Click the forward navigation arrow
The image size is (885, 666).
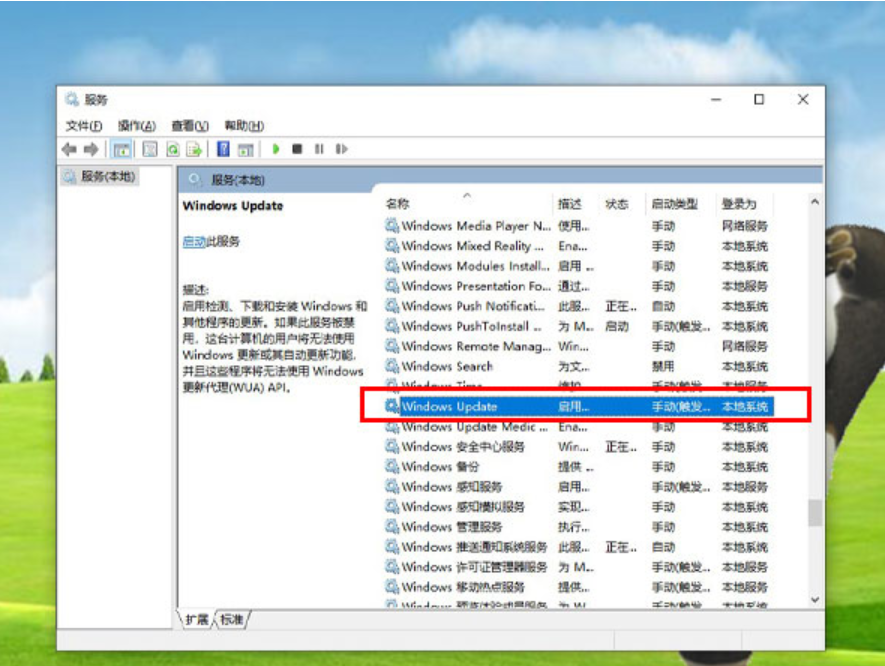[89, 150]
